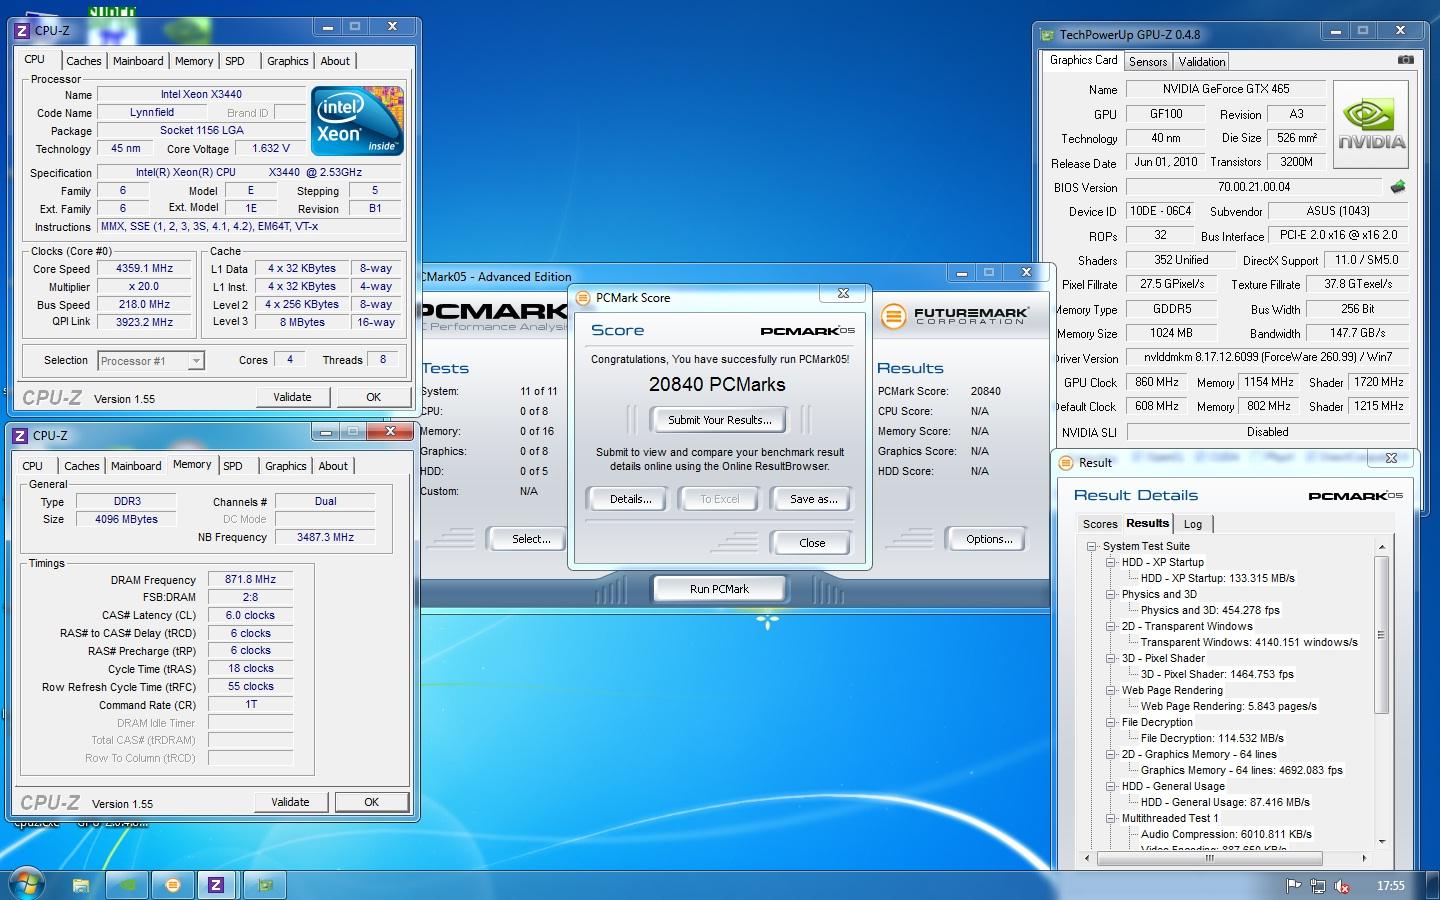Click the GPU-Z title bar icon
Image resolution: width=1440 pixels, height=900 pixels.
(1048, 34)
